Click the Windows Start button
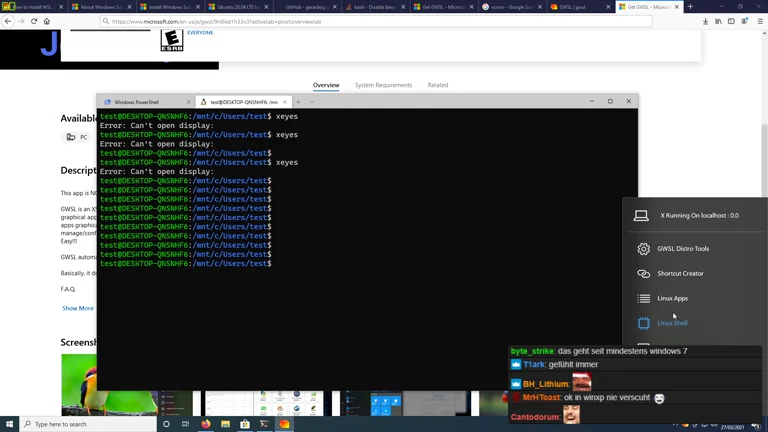Viewport: 768px width, 432px height. [10, 424]
